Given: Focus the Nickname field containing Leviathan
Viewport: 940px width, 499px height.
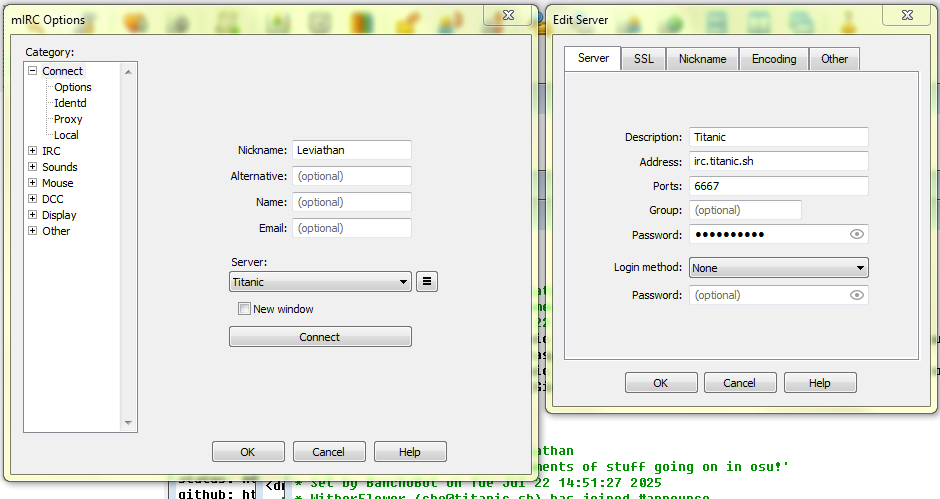Looking at the screenshot, I should click(x=352, y=150).
